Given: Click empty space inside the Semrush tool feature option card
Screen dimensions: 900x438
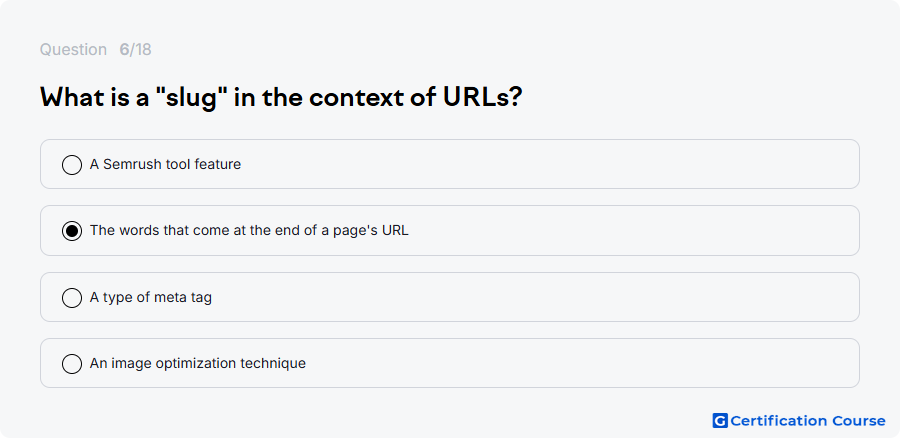Looking at the screenshot, I should point(545,164).
